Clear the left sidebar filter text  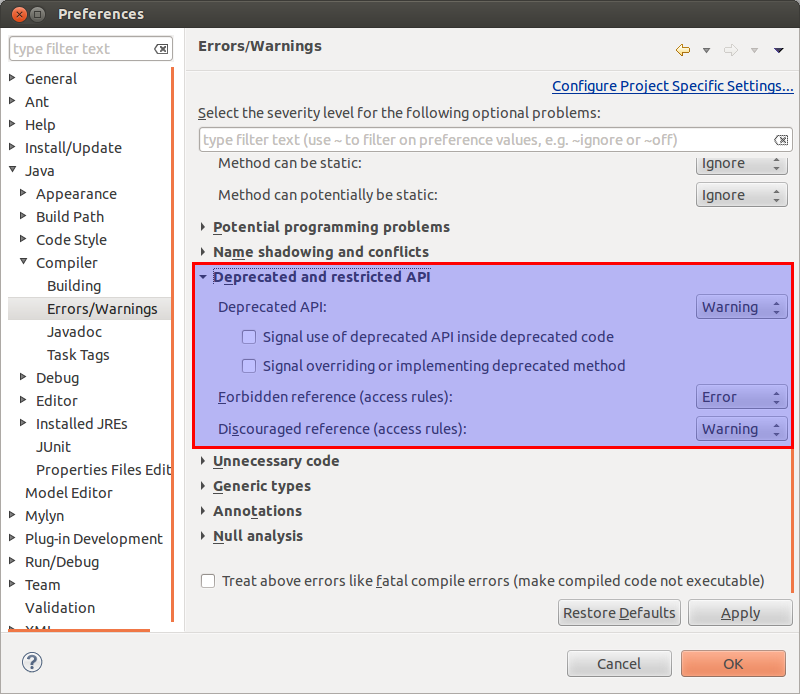[161, 49]
